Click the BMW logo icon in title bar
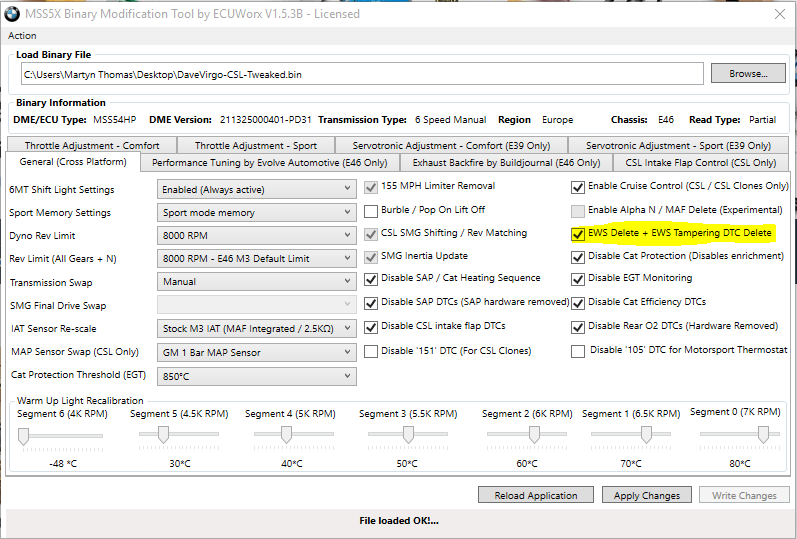Screen dimensions: 797x539 click(x=12, y=14)
